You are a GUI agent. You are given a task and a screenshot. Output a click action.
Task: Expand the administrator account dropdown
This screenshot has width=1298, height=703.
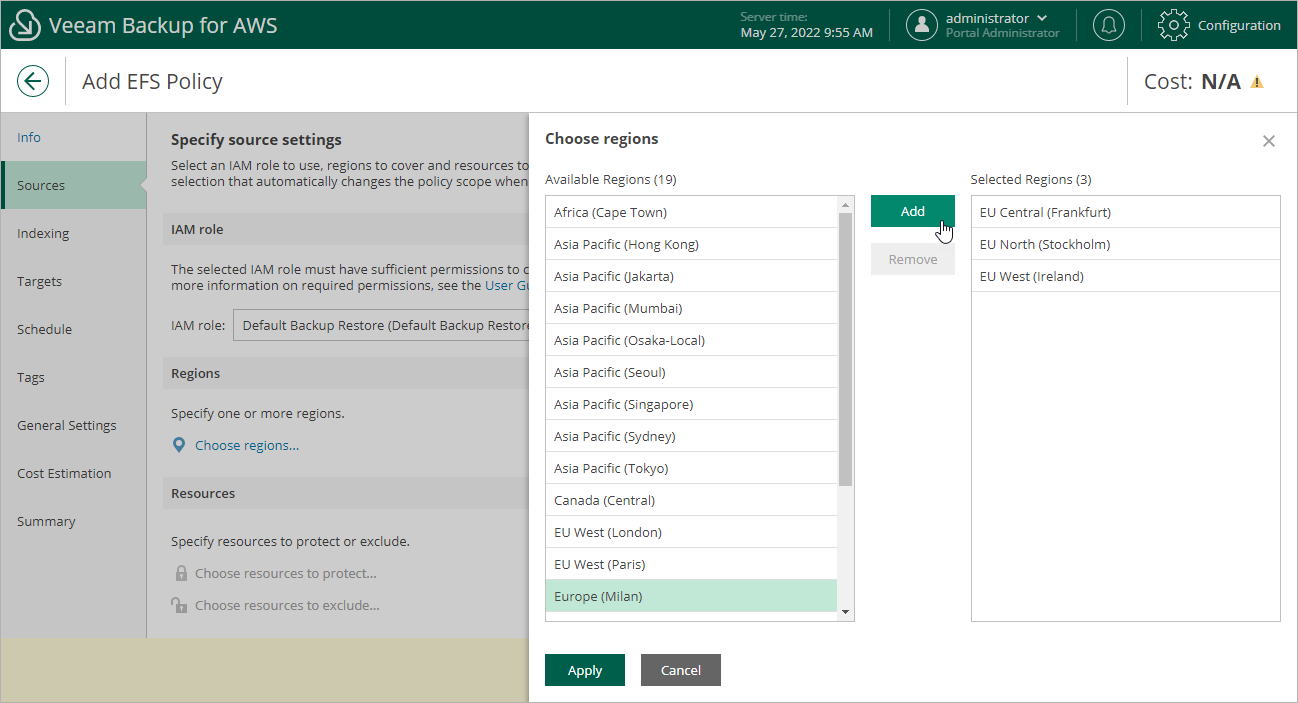[1042, 17]
